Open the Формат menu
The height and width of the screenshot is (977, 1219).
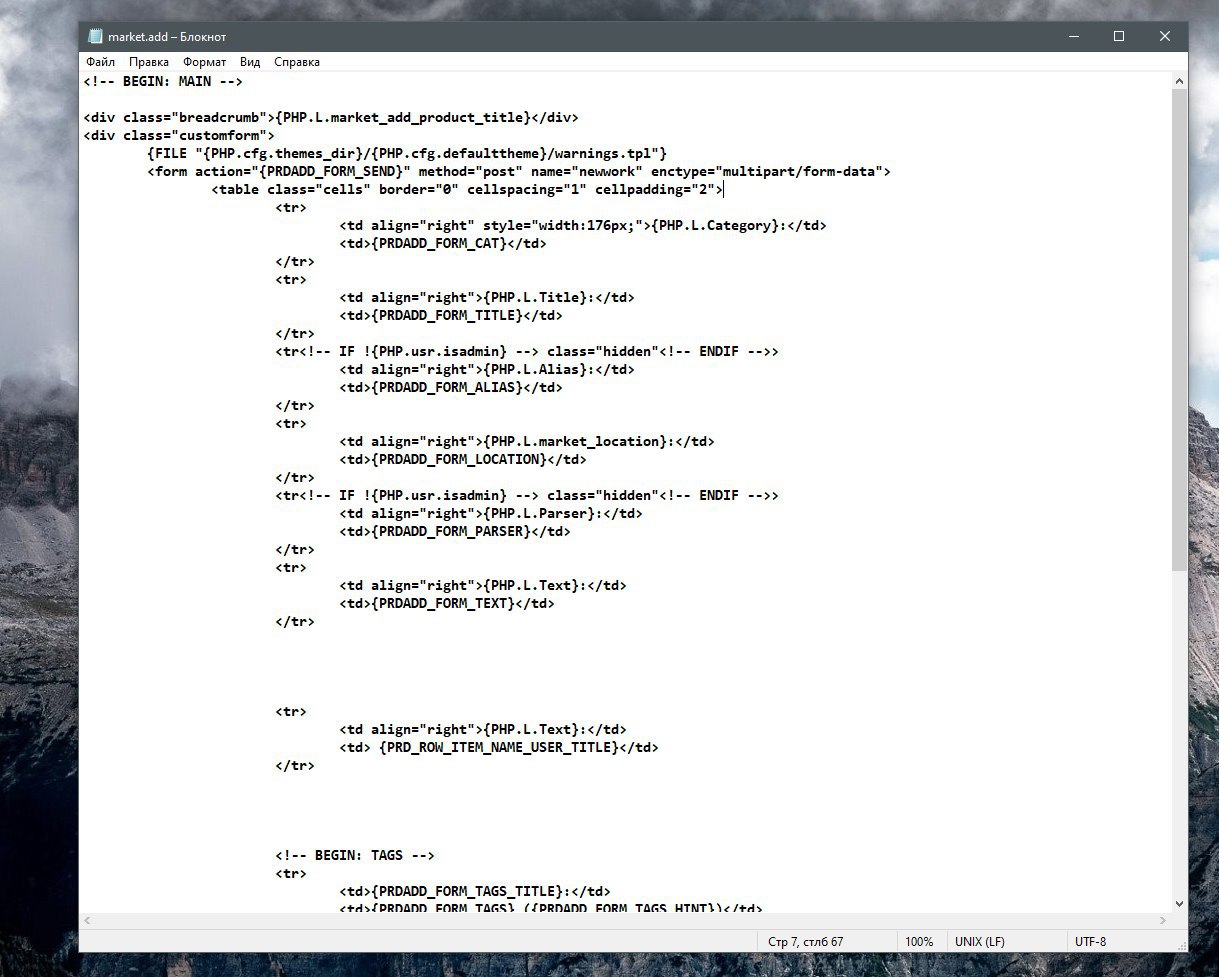[205, 62]
